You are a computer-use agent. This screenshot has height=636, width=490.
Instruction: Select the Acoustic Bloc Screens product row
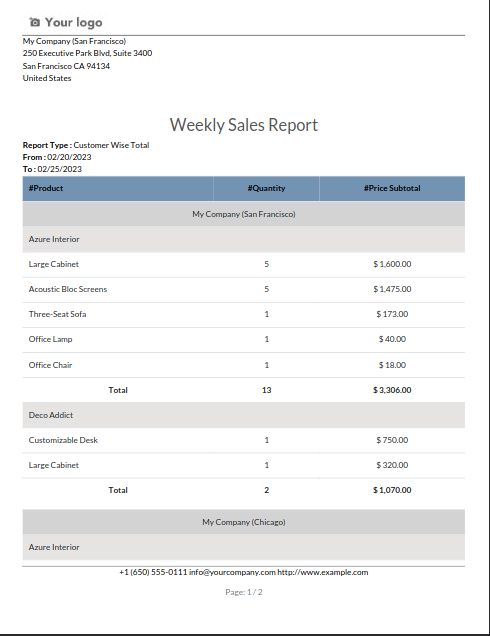coord(244,289)
